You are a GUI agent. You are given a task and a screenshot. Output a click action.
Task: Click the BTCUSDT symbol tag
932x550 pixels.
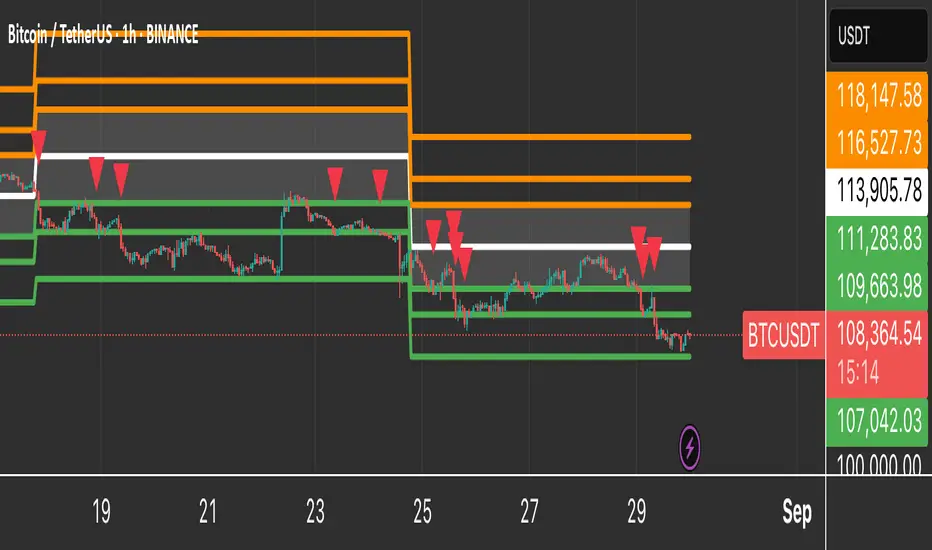pyautogui.click(x=783, y=335)
